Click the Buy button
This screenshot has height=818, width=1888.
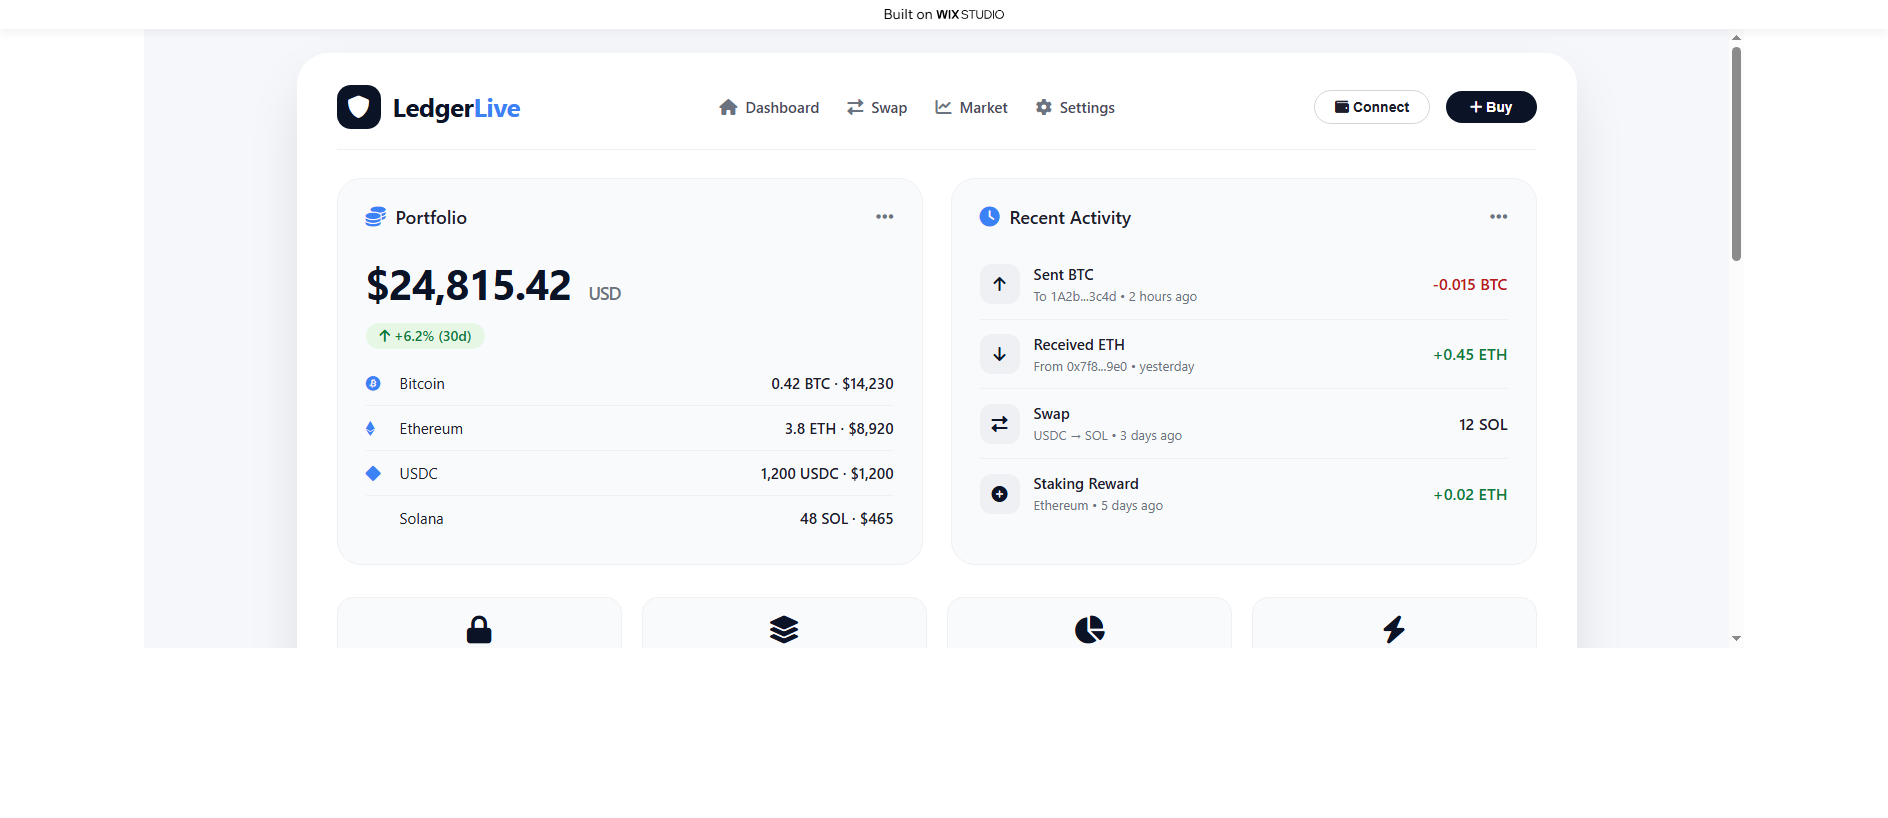click(x=1491, y=107)
